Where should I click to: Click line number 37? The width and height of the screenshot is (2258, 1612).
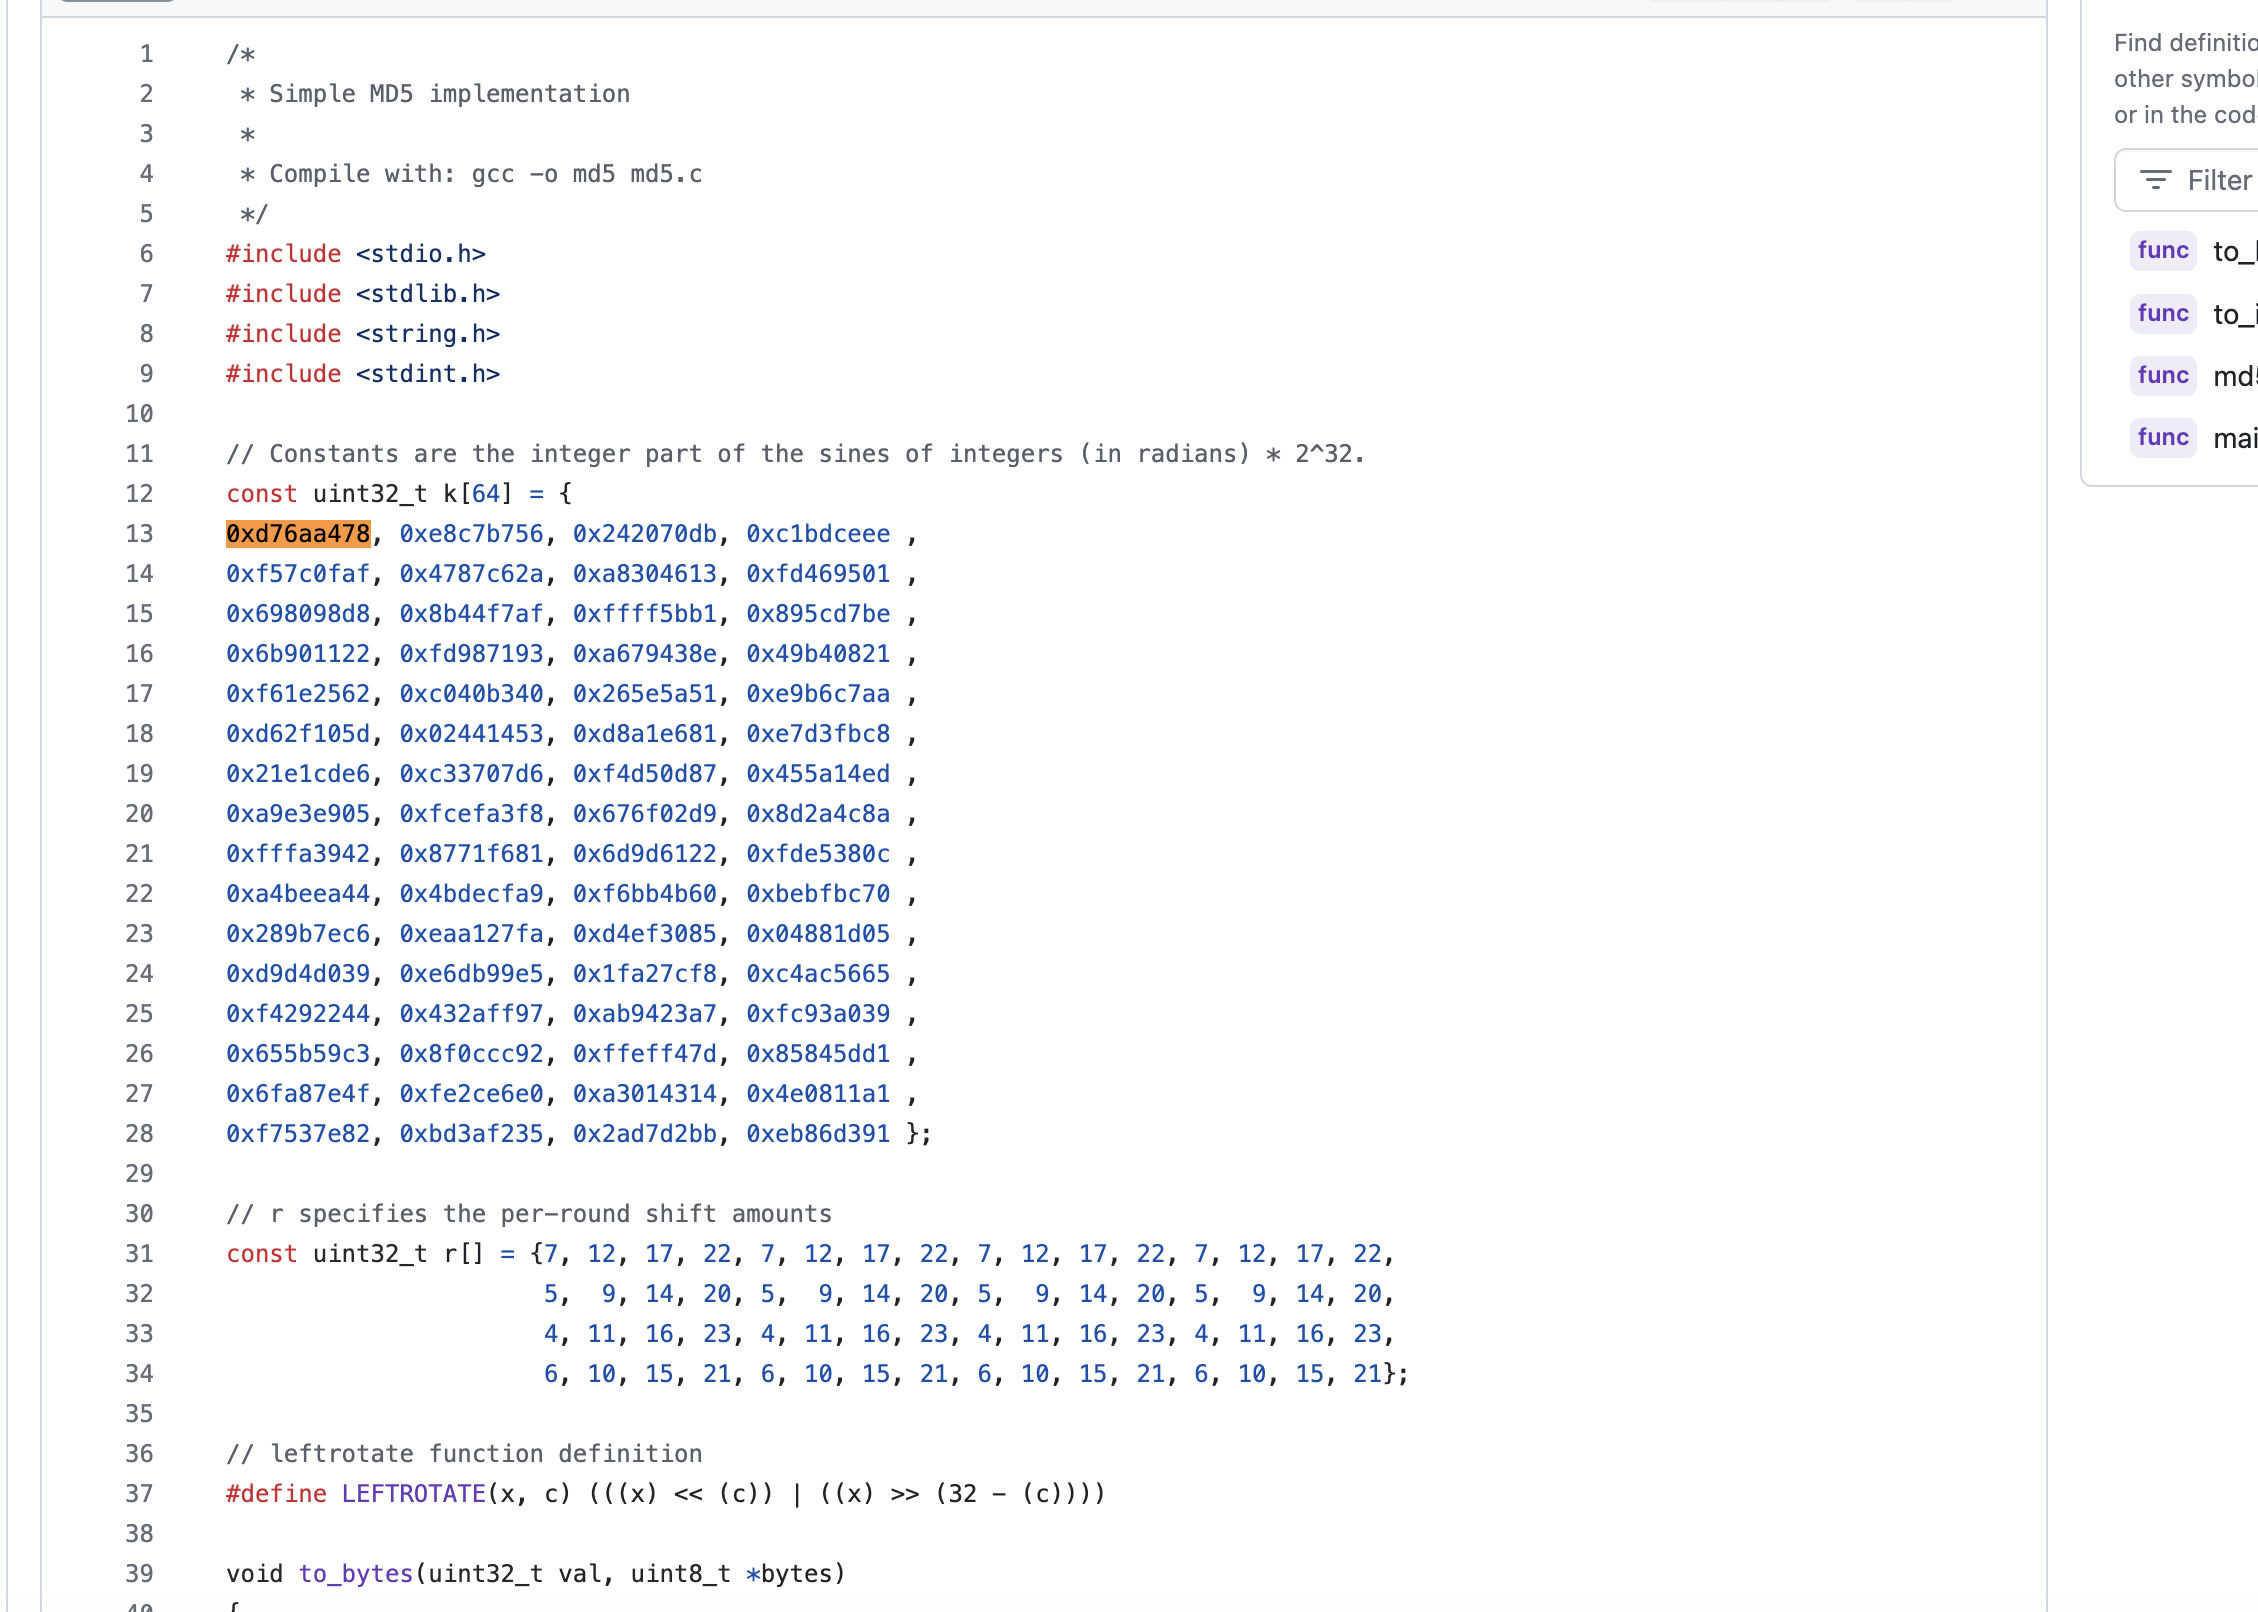139,1494
